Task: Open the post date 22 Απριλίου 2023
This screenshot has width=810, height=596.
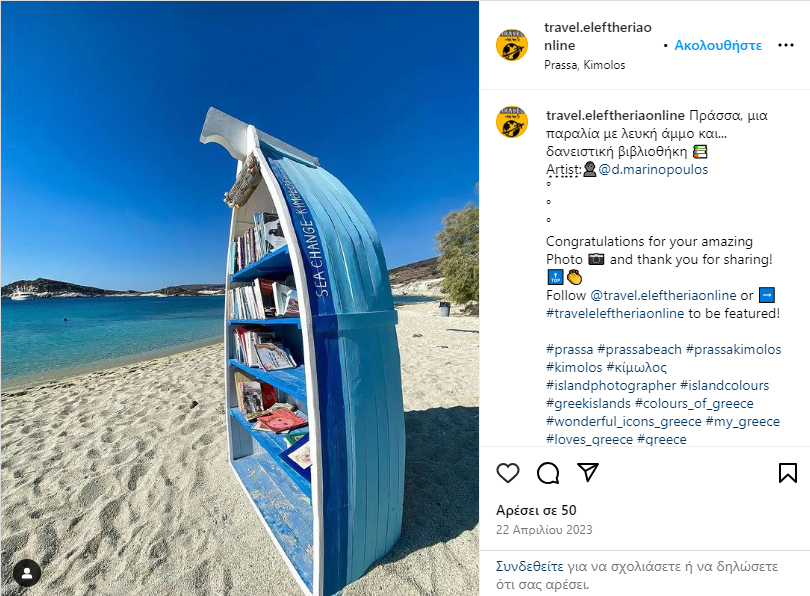Action: [544, 530]
